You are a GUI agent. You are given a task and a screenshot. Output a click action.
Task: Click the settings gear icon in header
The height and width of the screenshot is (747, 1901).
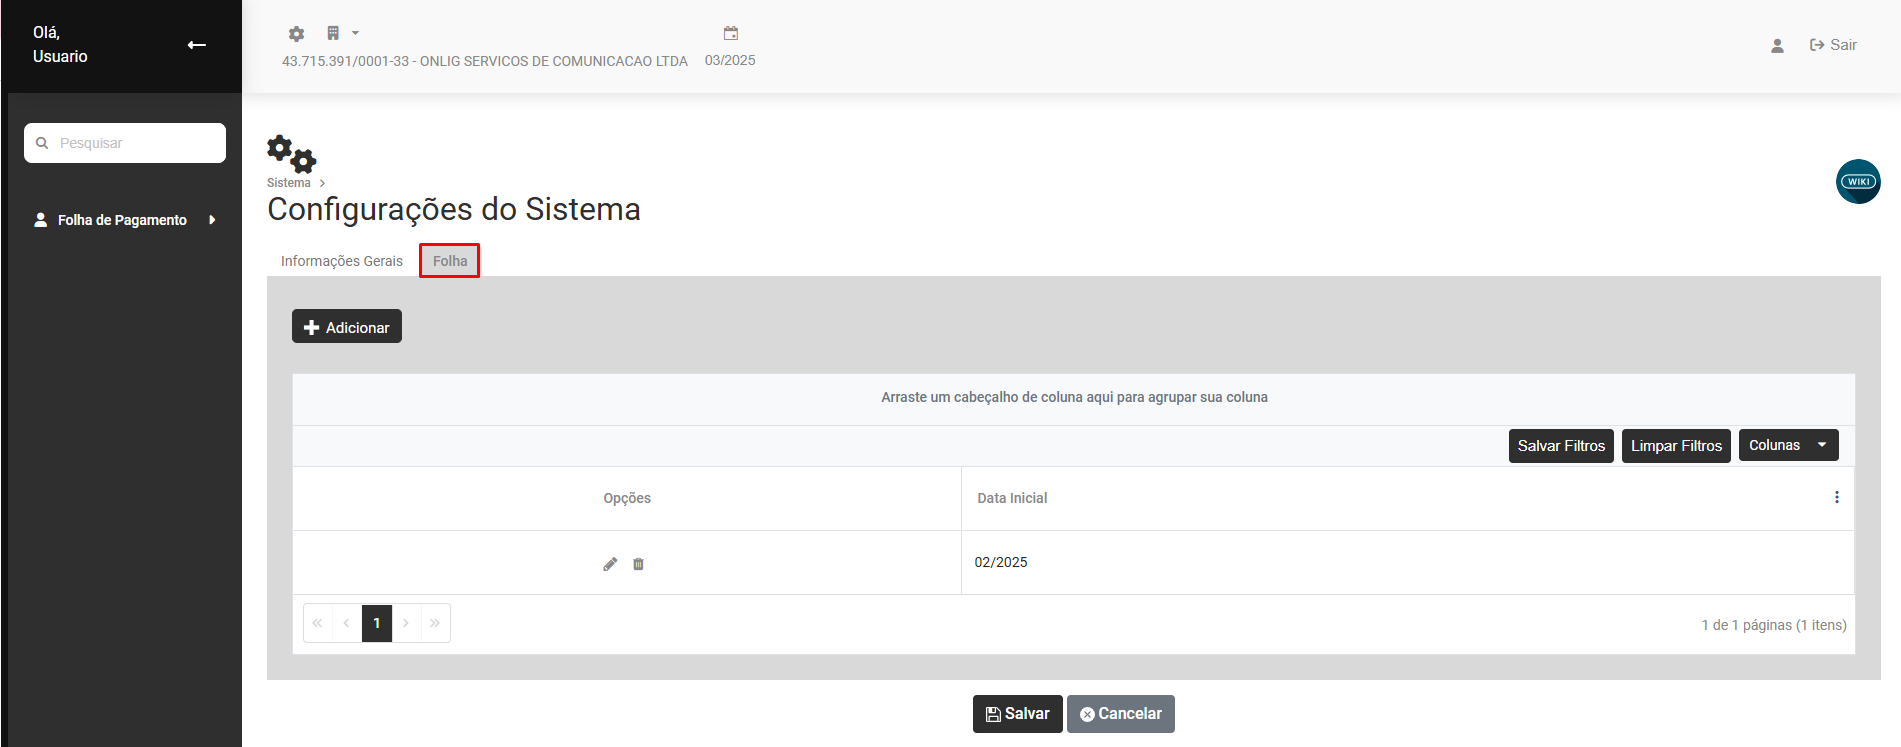pos(296,34)
